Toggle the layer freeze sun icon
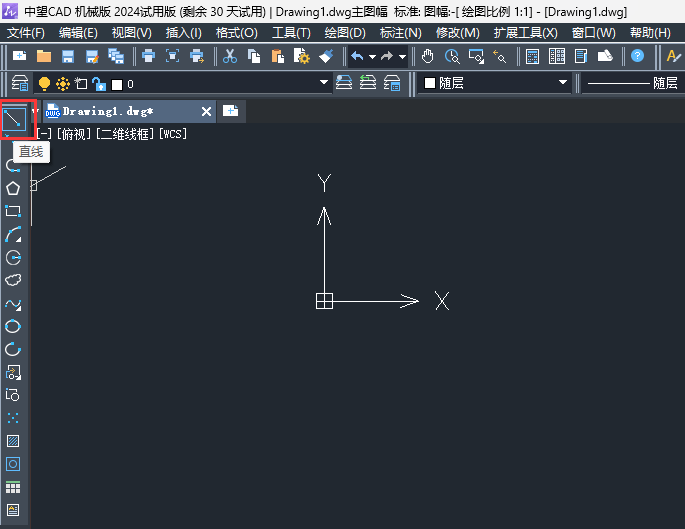The width and height of the screenshot is (685, 529). (63, 83)
